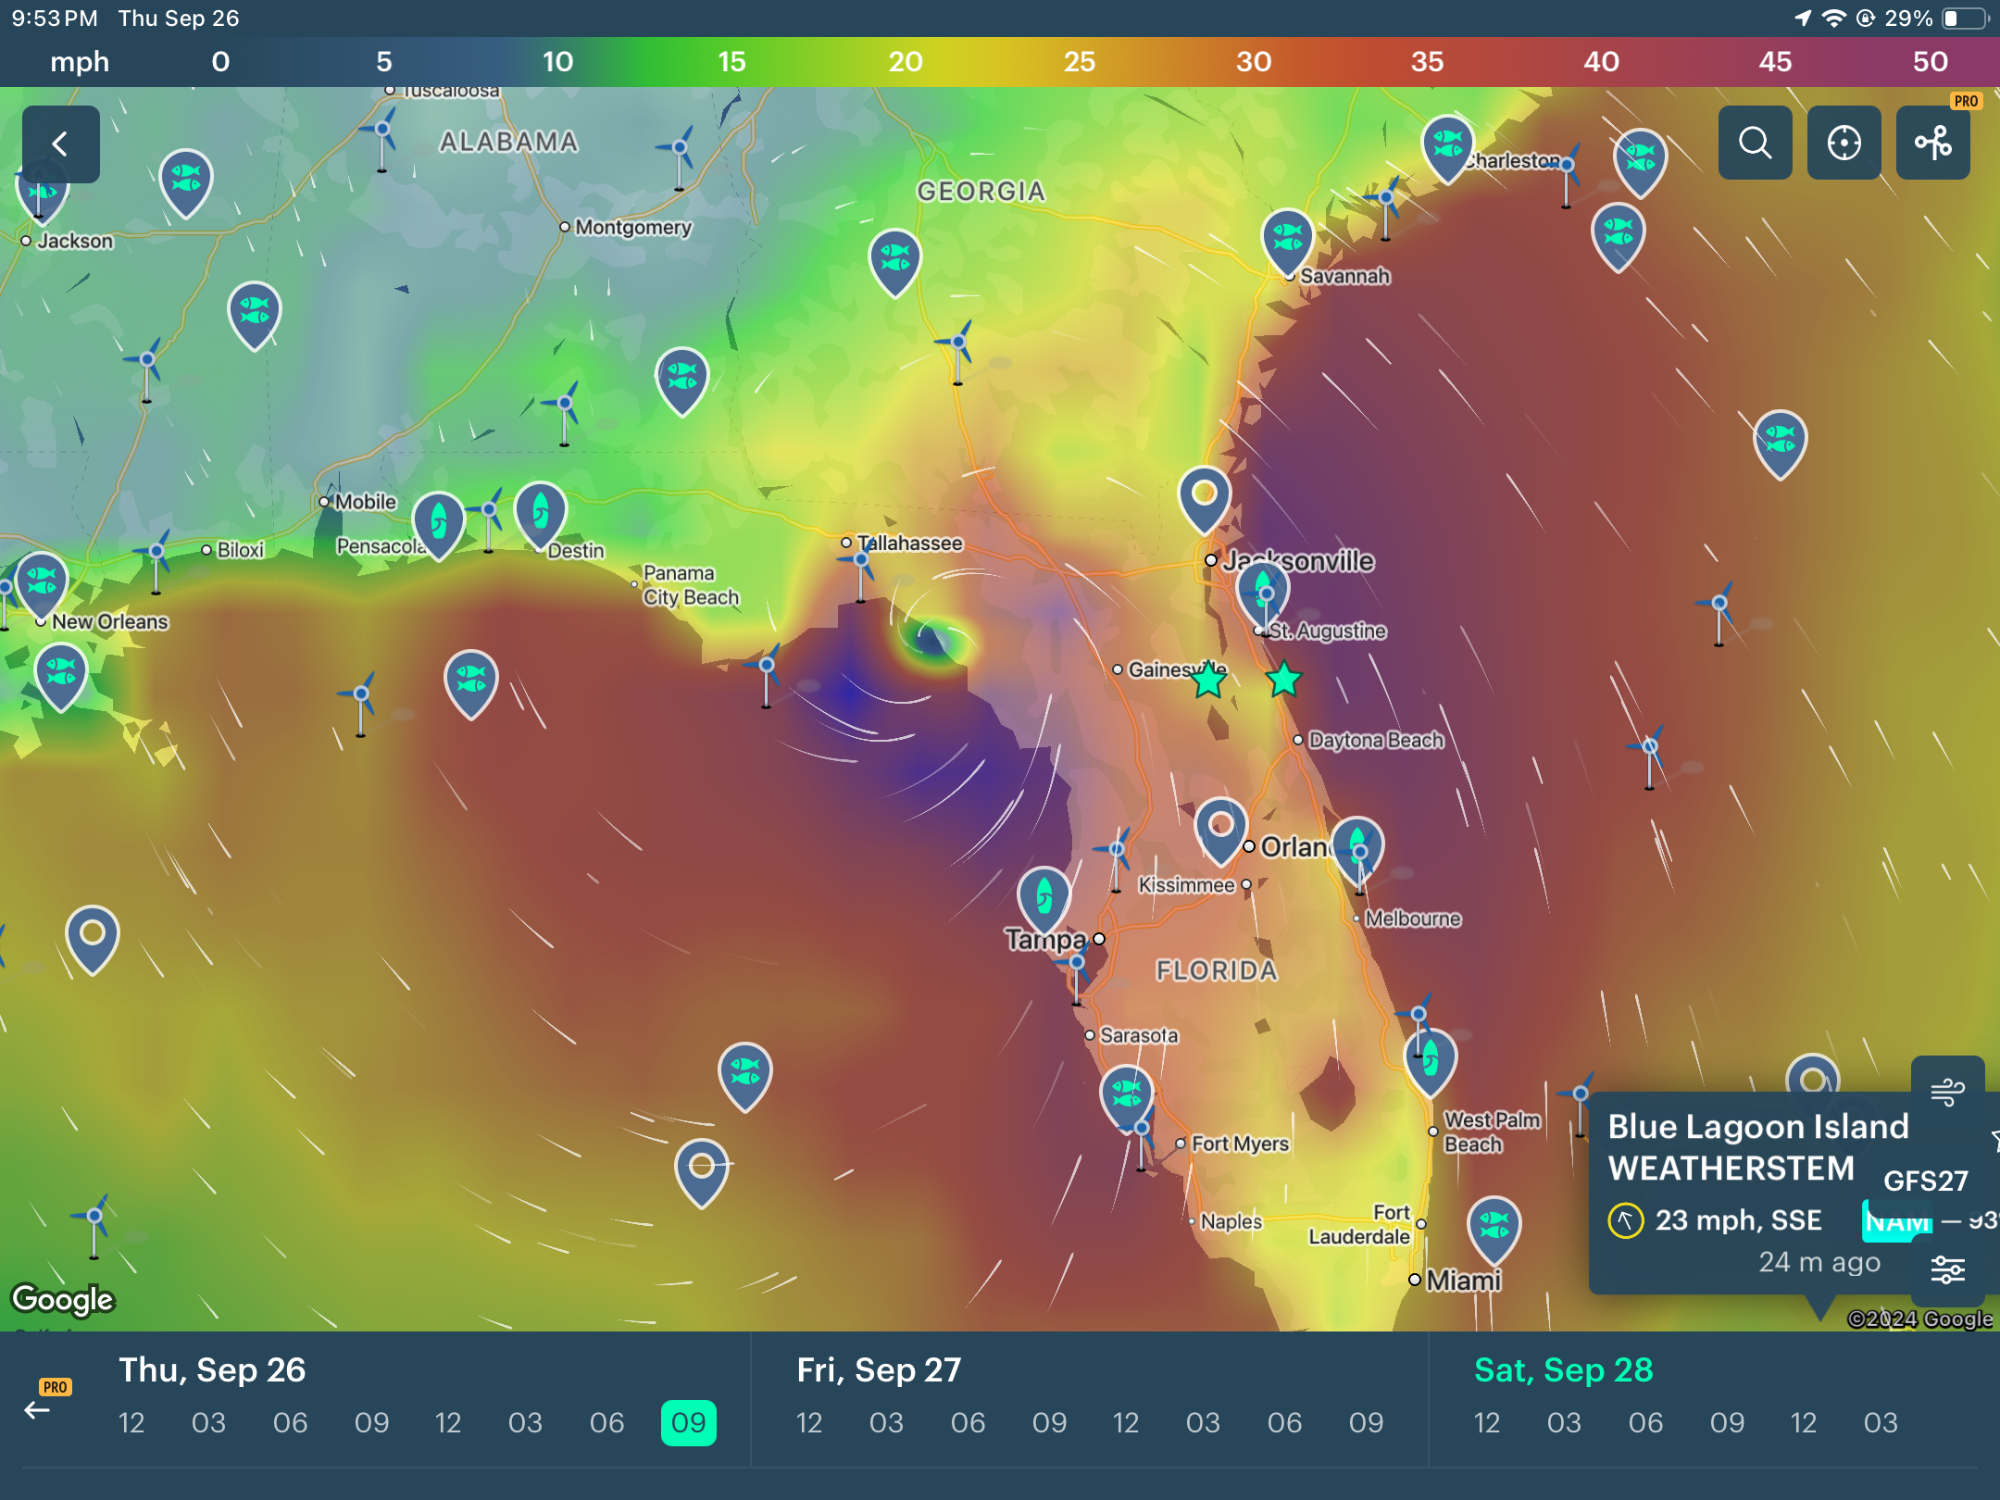This screenshot has width=2000, height=1500.
Task: Open weather station pin at bottom Gulf
Action: pyautogui.click(x=702, y=1172)
